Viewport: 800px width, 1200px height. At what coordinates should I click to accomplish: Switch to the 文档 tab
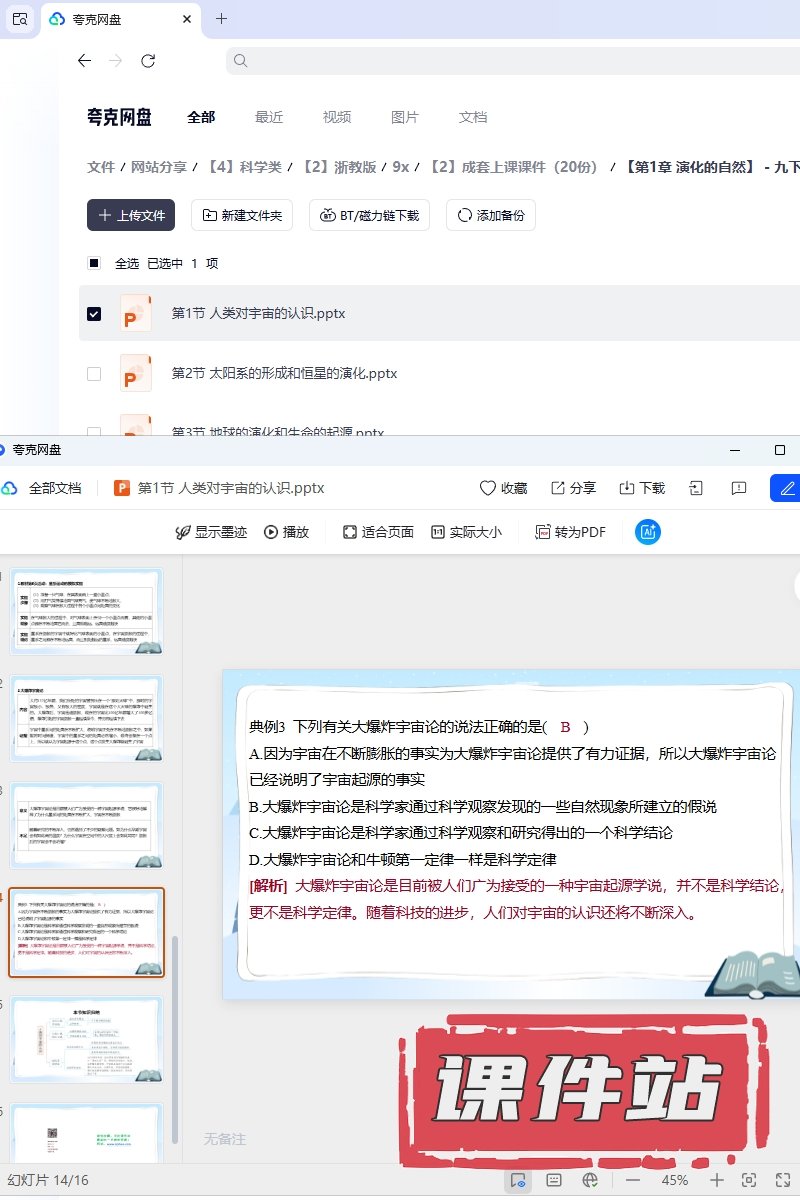coord(473,117)
